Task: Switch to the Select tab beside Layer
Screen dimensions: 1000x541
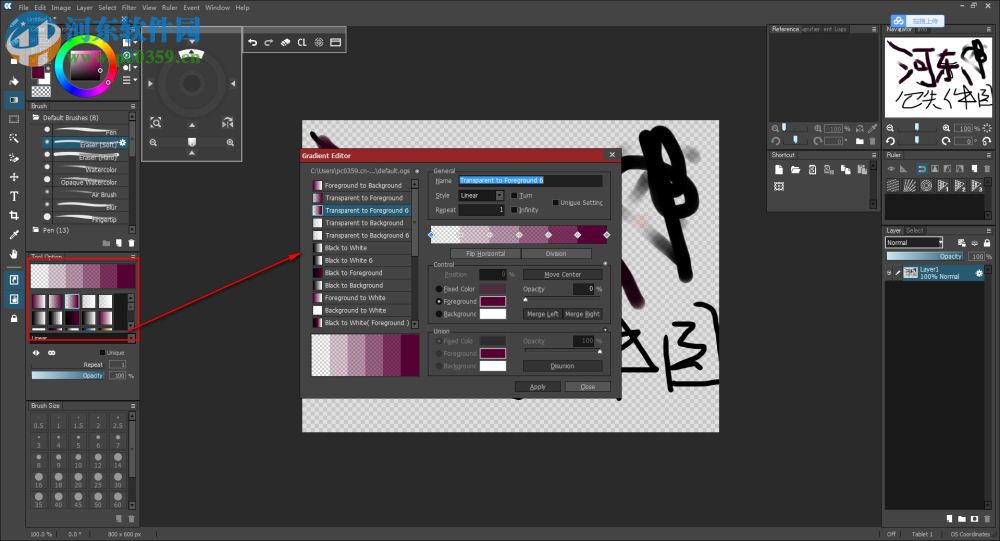Action: click(x=915, y=230)
